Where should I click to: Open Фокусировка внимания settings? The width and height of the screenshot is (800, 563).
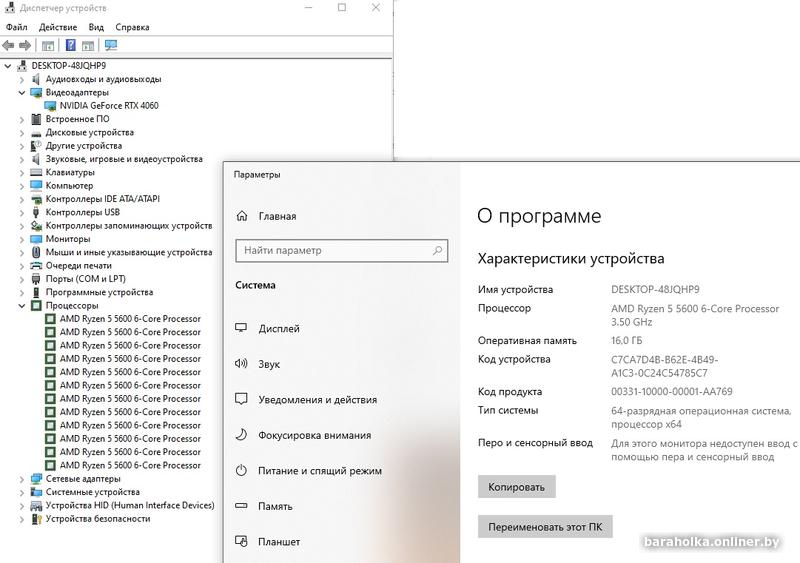tap(314, 435)
